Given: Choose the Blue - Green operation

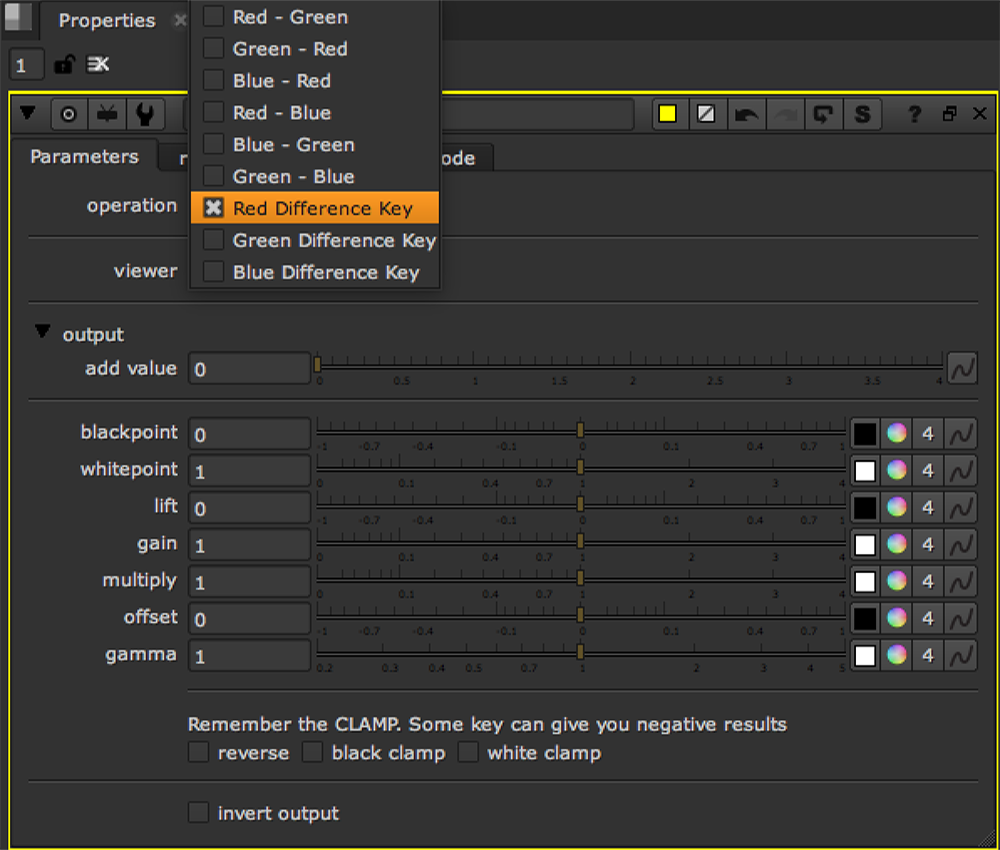Looking at the screenshot, I should coord(293,145).
